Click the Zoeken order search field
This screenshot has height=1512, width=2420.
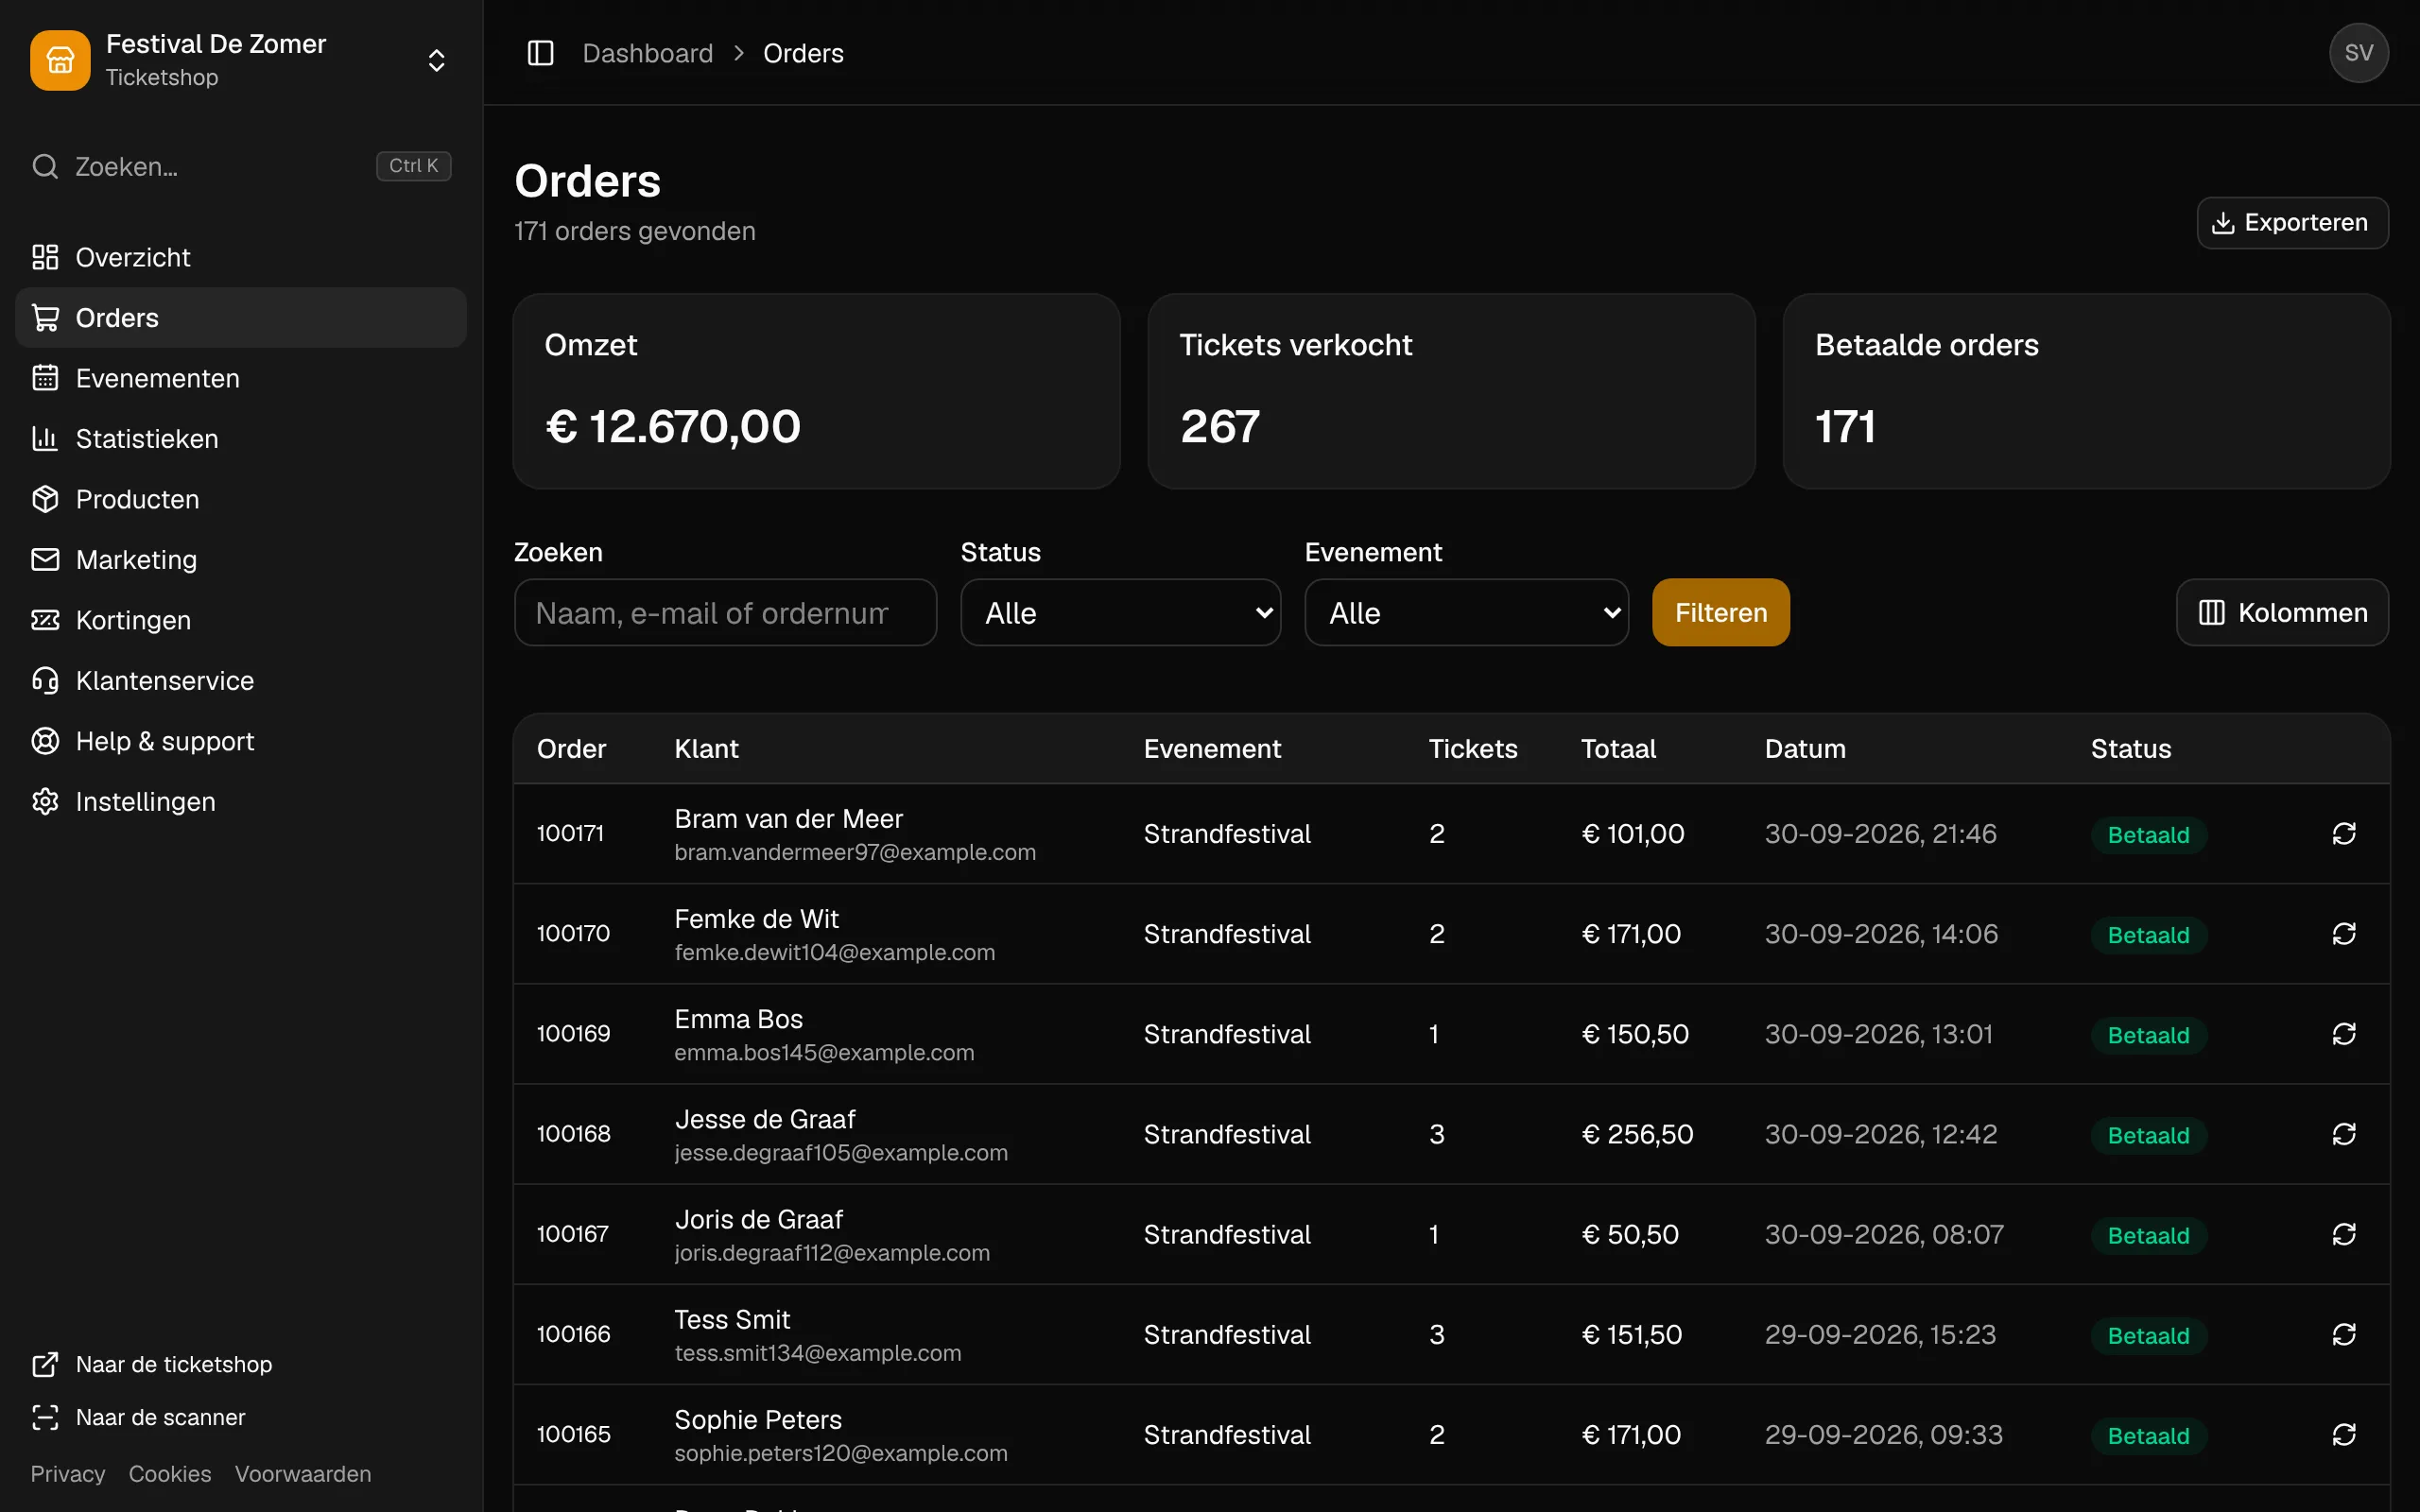point(725,612)
